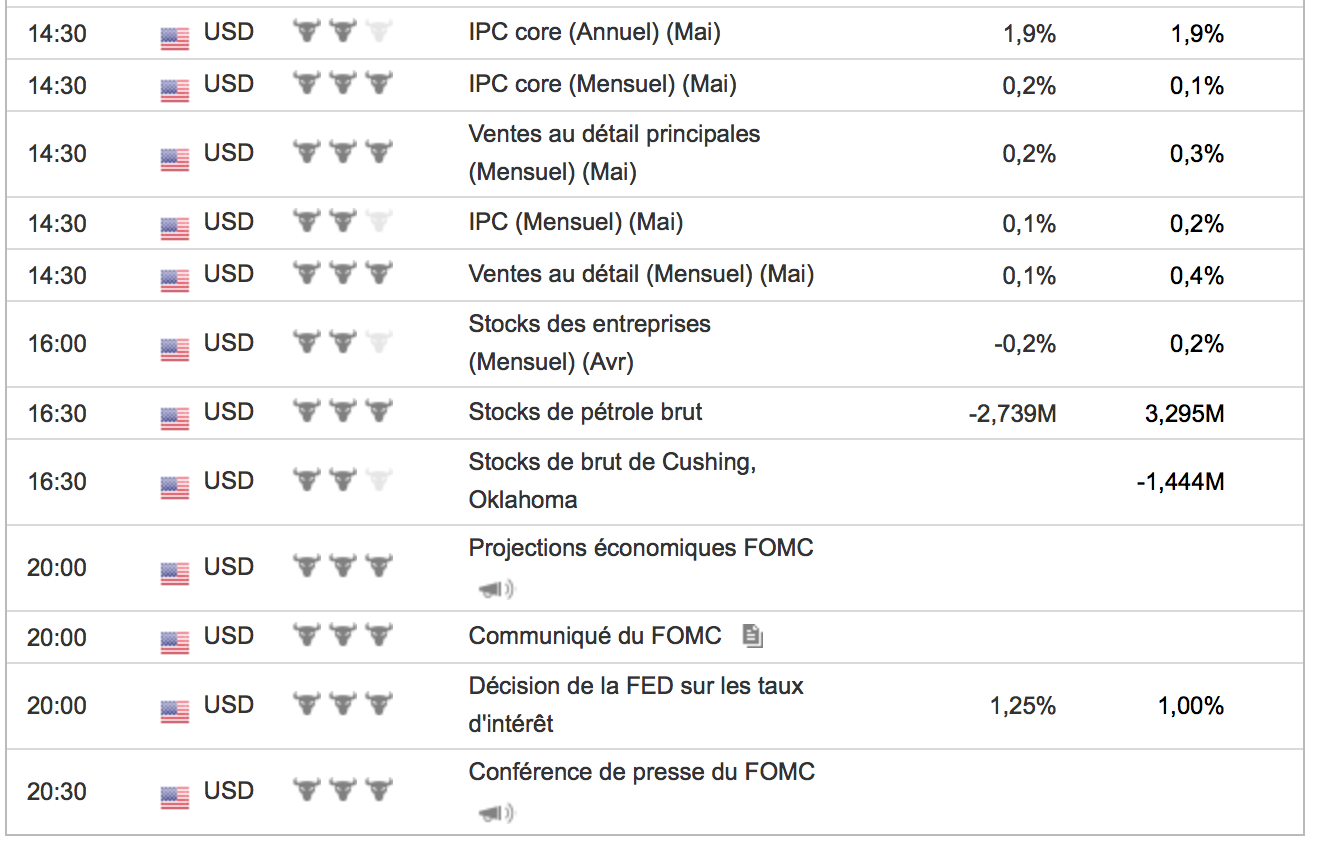This screenshot has width=1320, height=846.
Task: Open the document icon beside Communiqué du FOMC
Action: pyautogui.click(x=753, y=636)
